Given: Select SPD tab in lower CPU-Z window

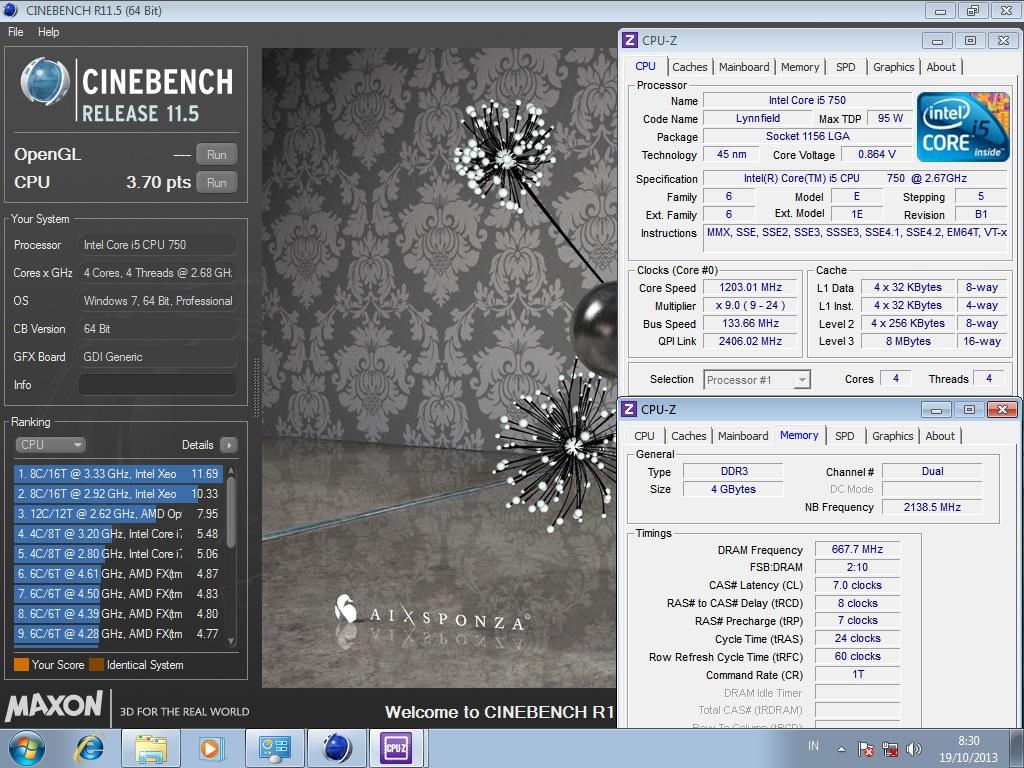Looking at the screenshot, I should [x=844, y=436].
